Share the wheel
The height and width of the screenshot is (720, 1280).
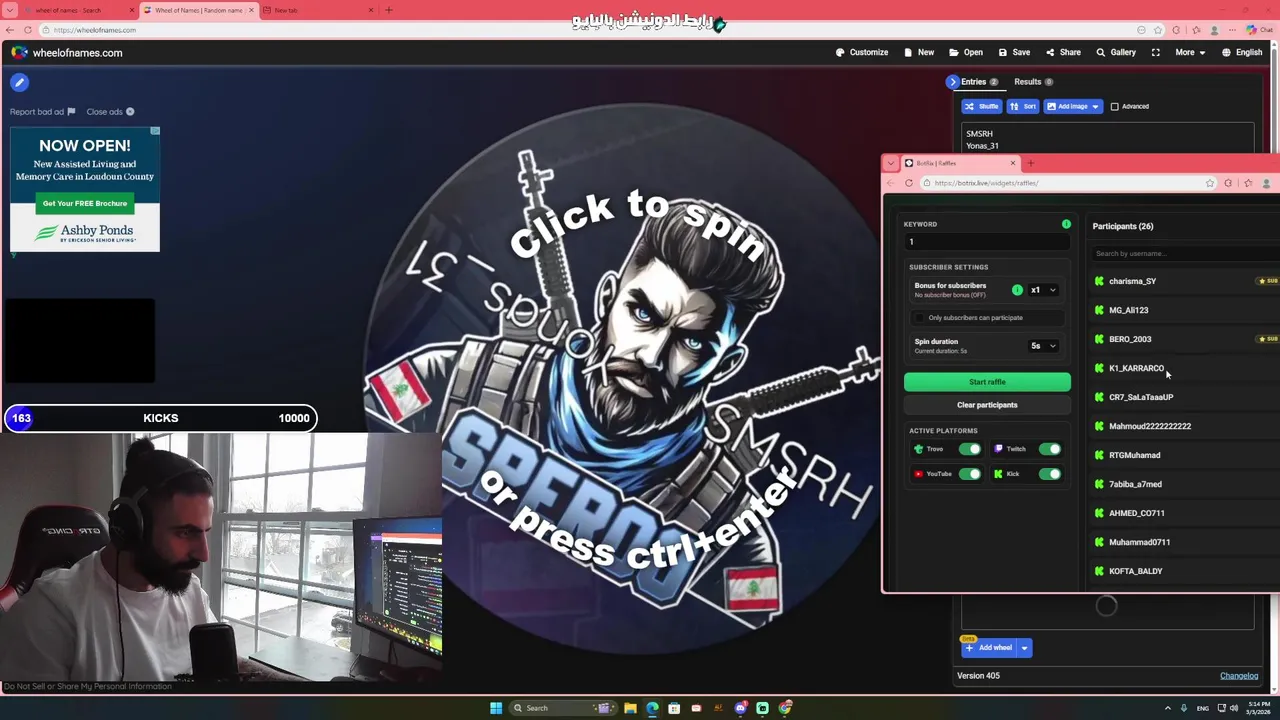click(x=1063, y=52)
